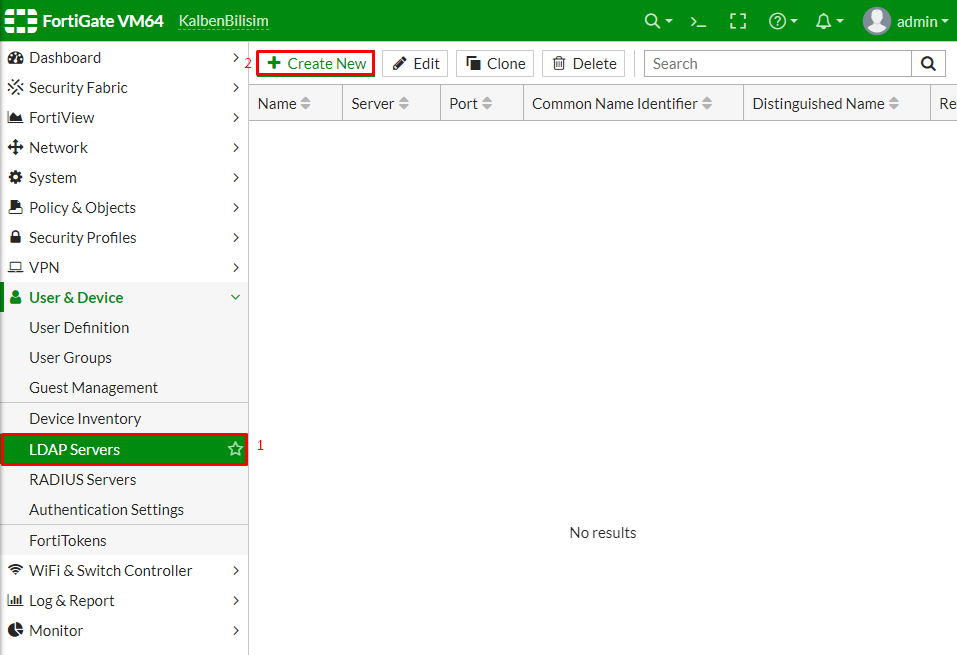Select the LDAP Servers menu item

125,449
